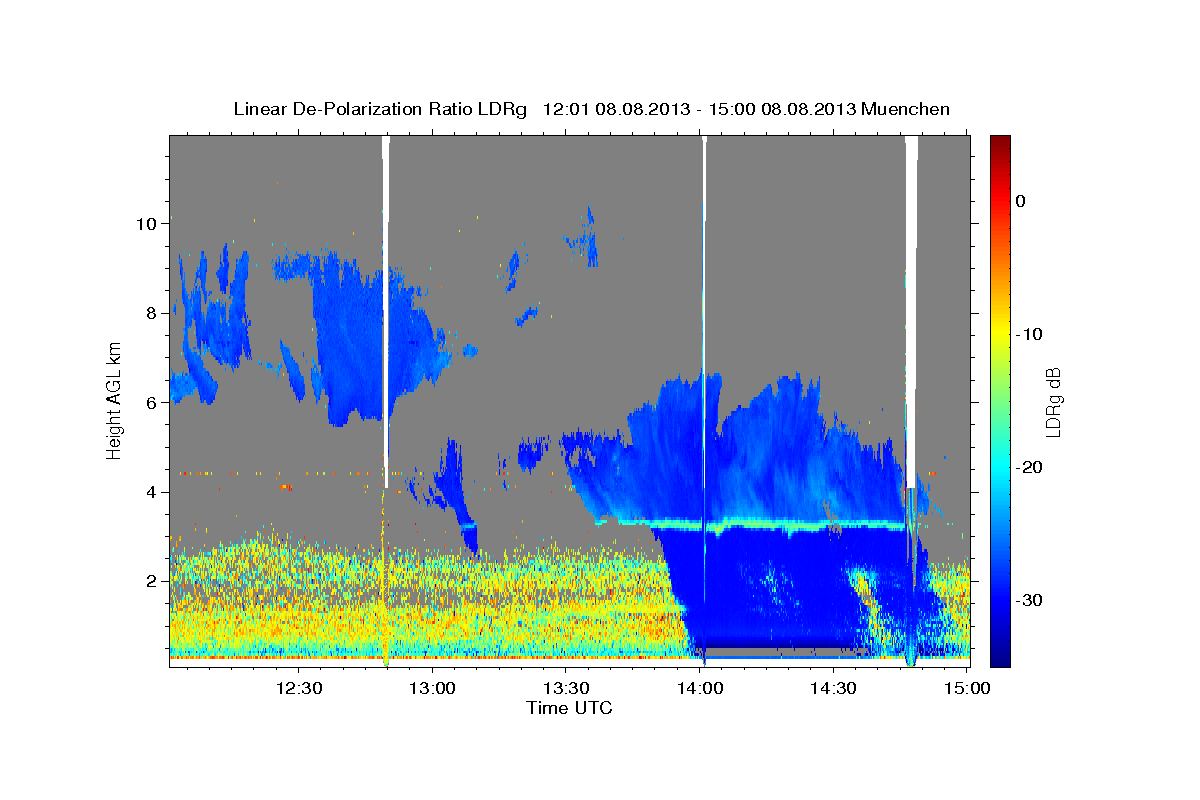Click the height tick label 4
Image resolution: width=1200 pixels, height=800 pixels.
pyautogui.click(x=150, y=492)
